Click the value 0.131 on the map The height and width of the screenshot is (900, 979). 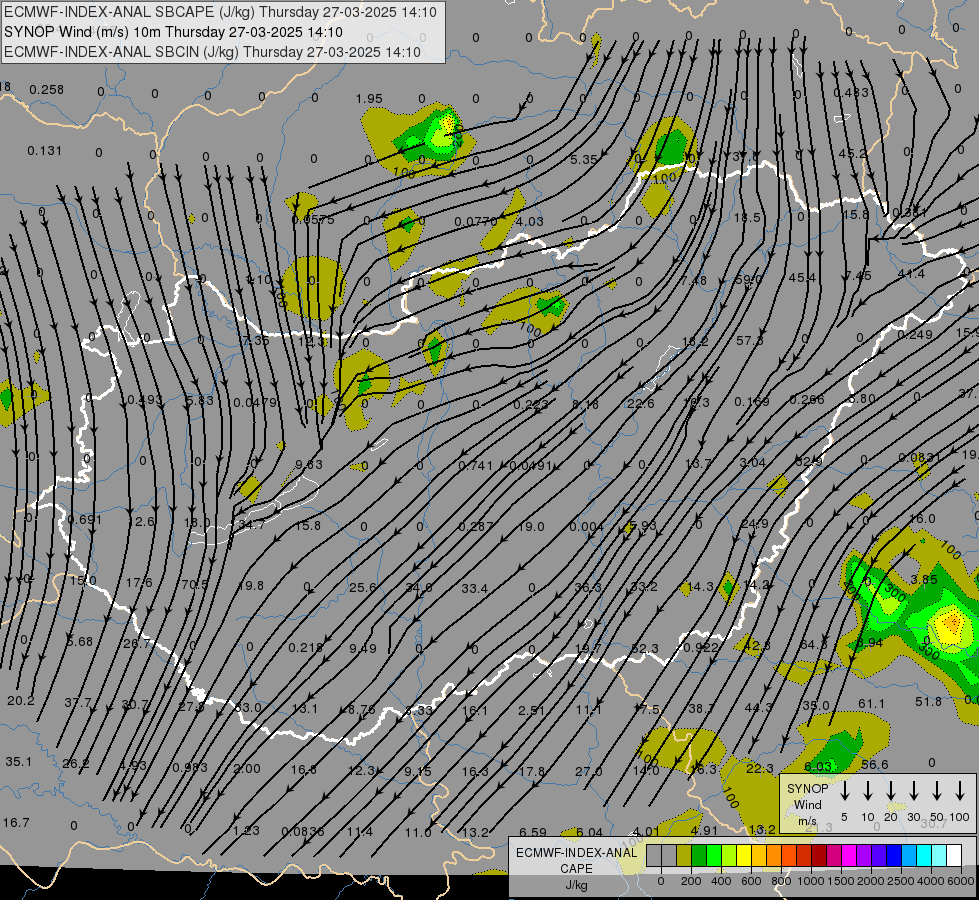44,151
